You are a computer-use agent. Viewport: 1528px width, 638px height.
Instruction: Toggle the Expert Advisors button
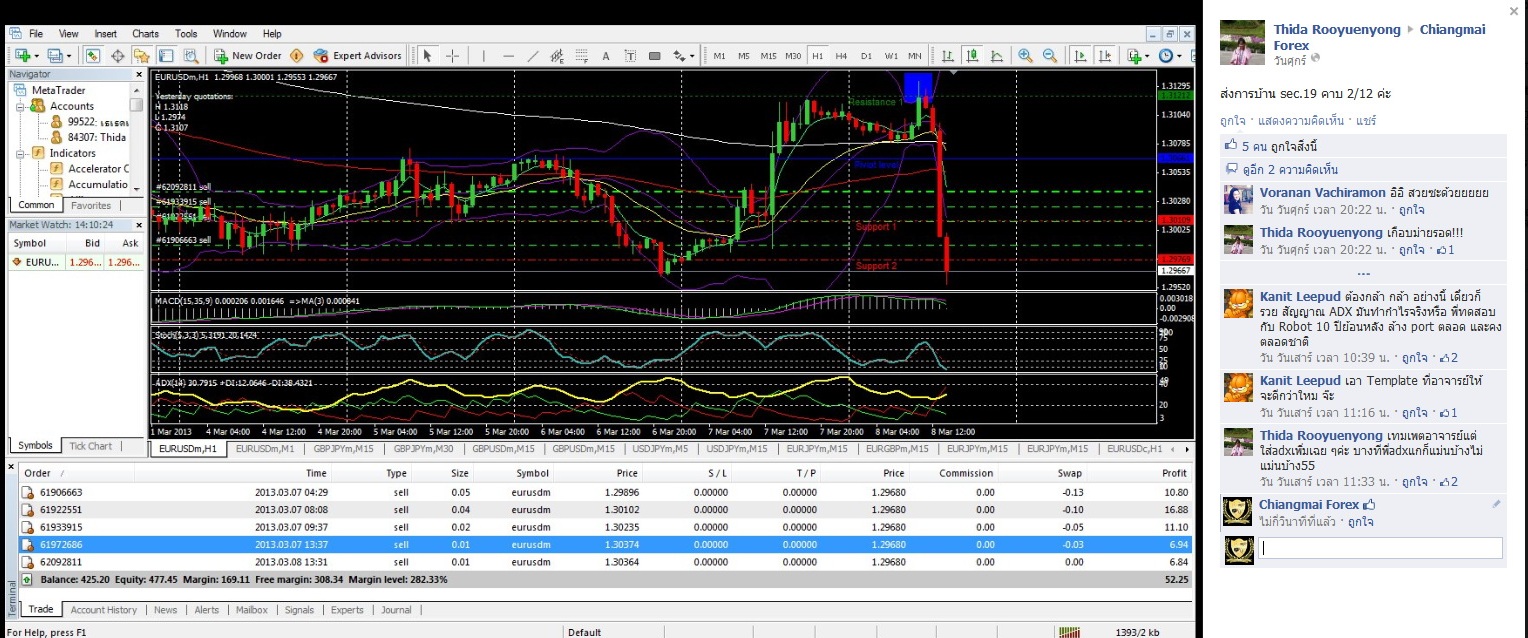pos(357,56)
